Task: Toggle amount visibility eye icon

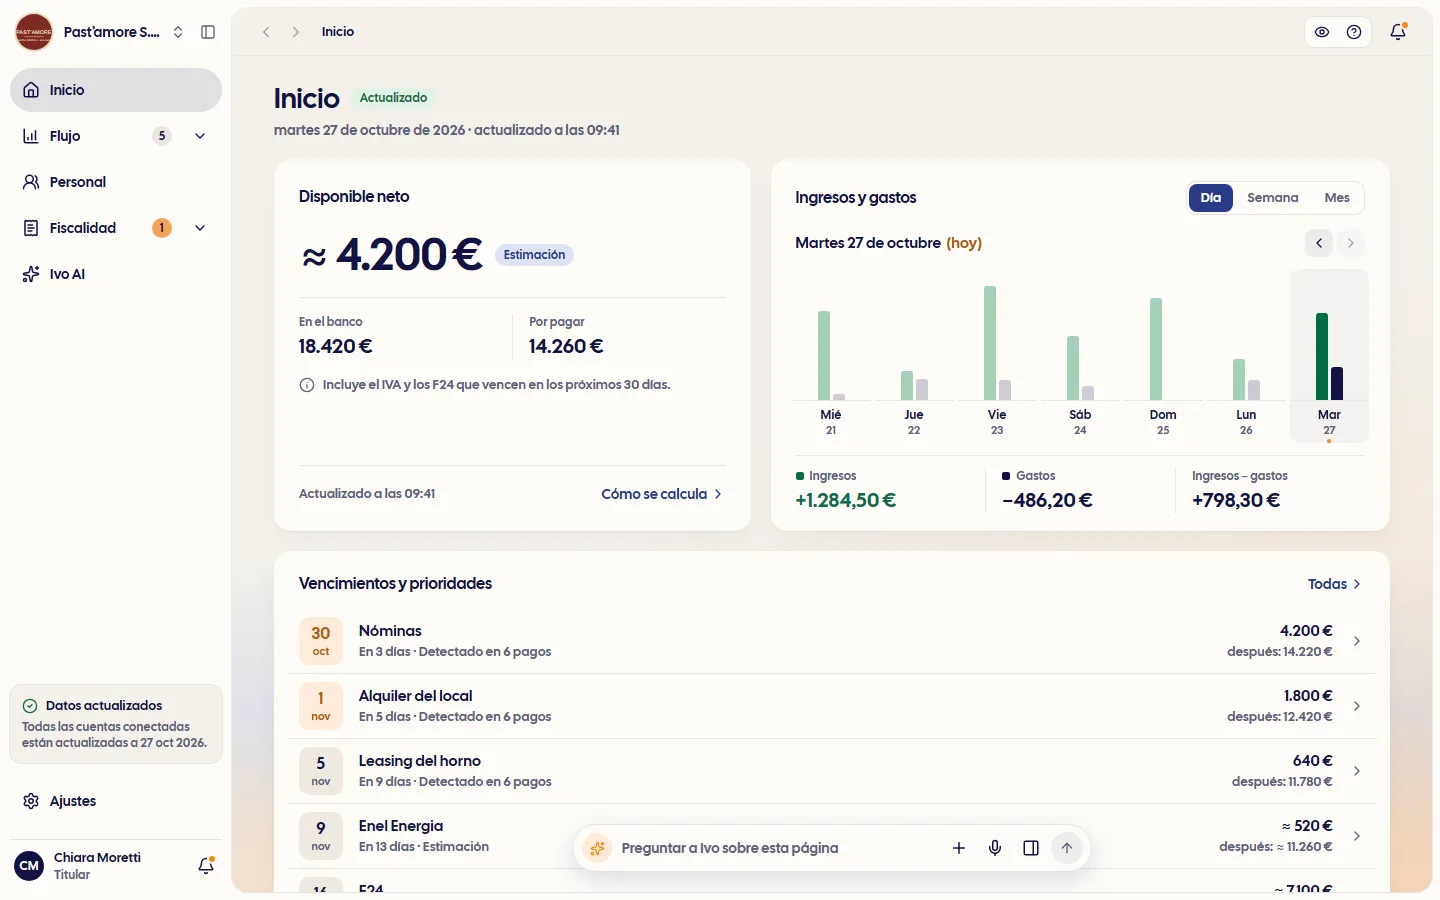Action: 1322,32
